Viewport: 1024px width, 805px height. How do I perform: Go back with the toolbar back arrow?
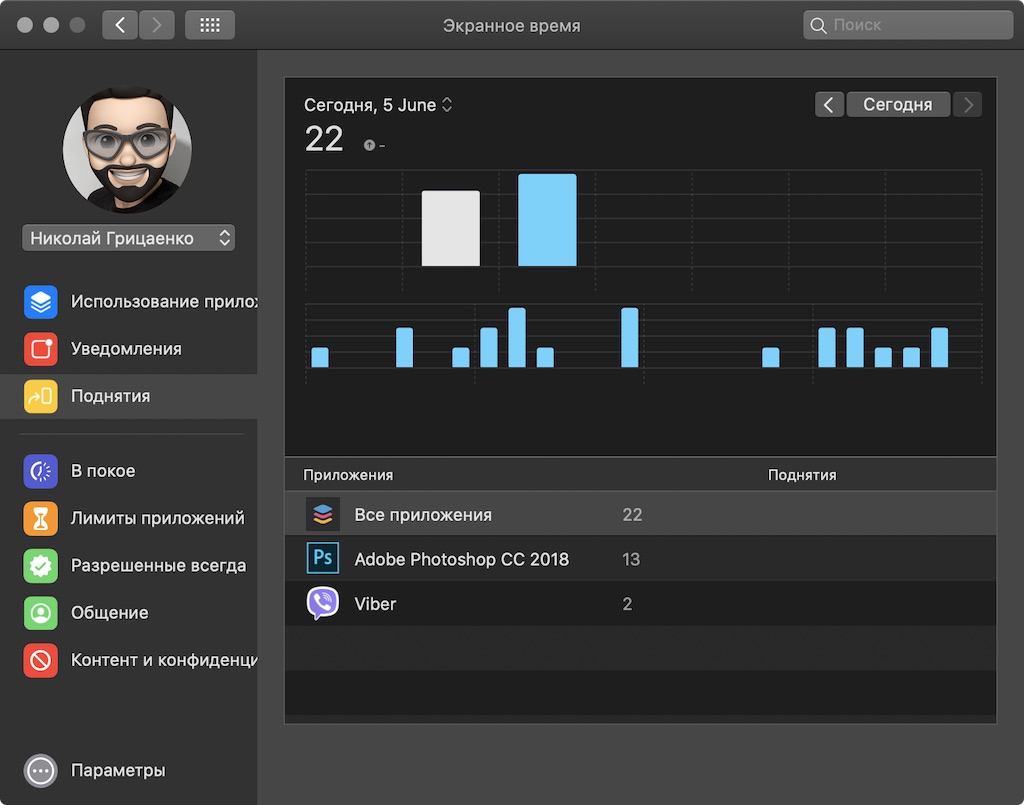(x=120, y=25)
